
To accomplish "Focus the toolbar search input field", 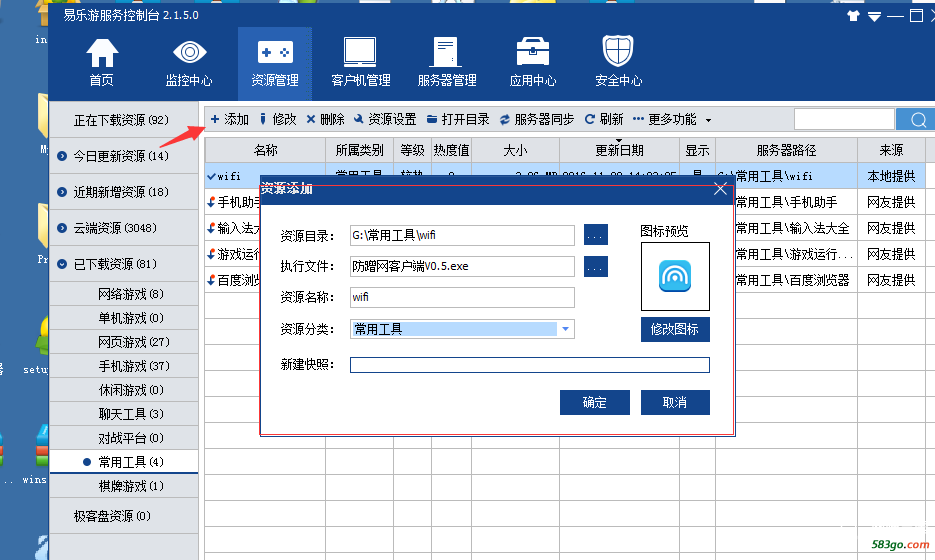I will coord(844,119).
